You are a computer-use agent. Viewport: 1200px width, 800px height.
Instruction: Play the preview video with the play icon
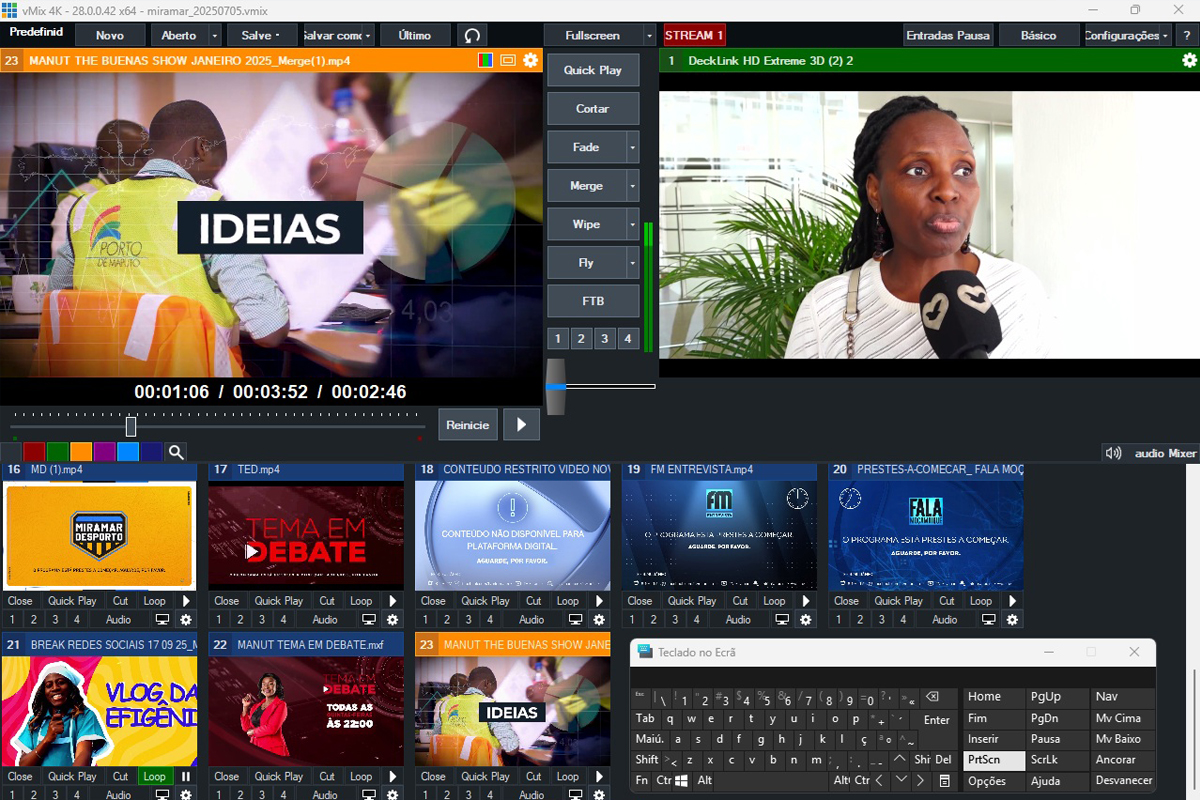pos(521,425)
